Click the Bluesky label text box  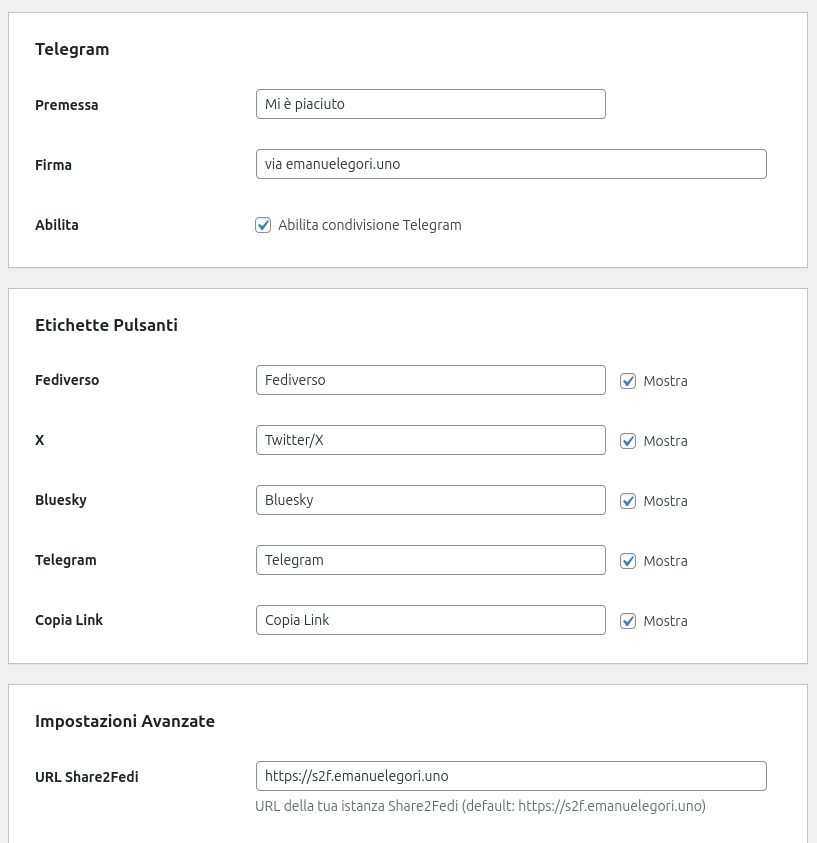[x=430, y=500]
